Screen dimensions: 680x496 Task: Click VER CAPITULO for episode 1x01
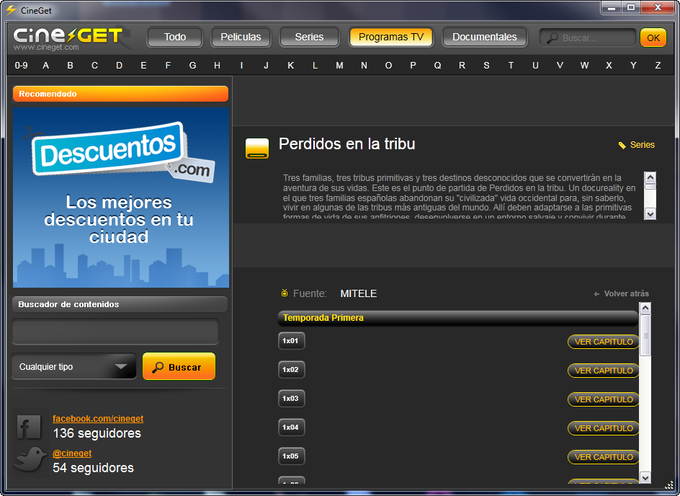(603, 342)
